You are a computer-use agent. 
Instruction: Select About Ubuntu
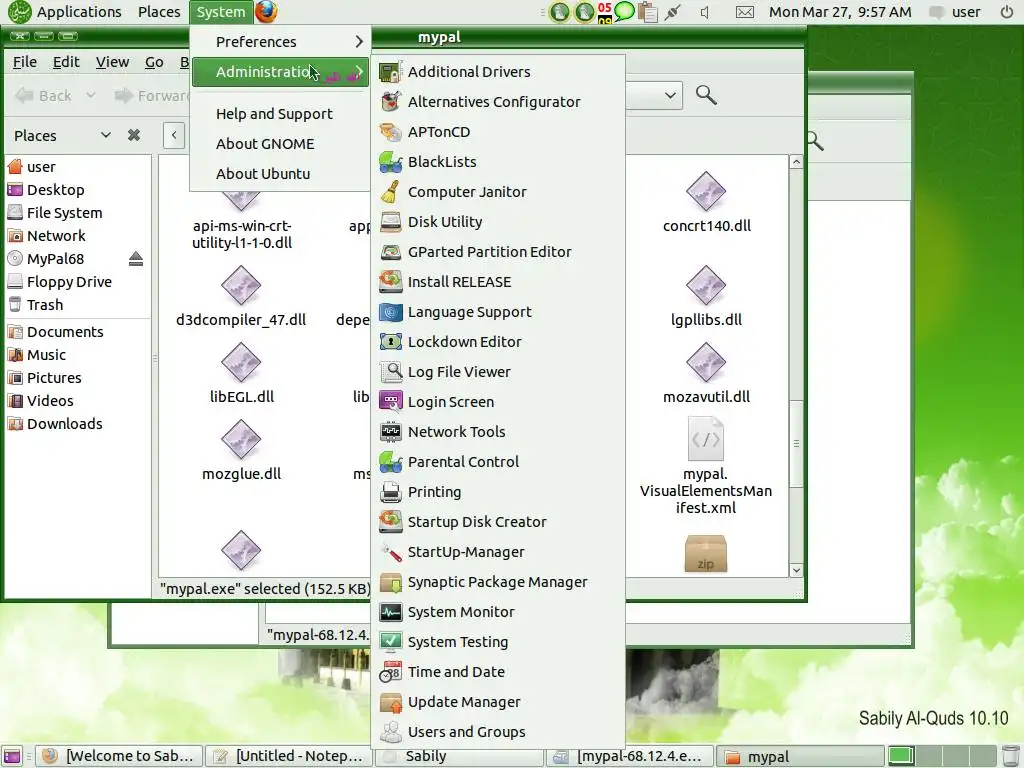pyautogui.click(x=281, y=174)
